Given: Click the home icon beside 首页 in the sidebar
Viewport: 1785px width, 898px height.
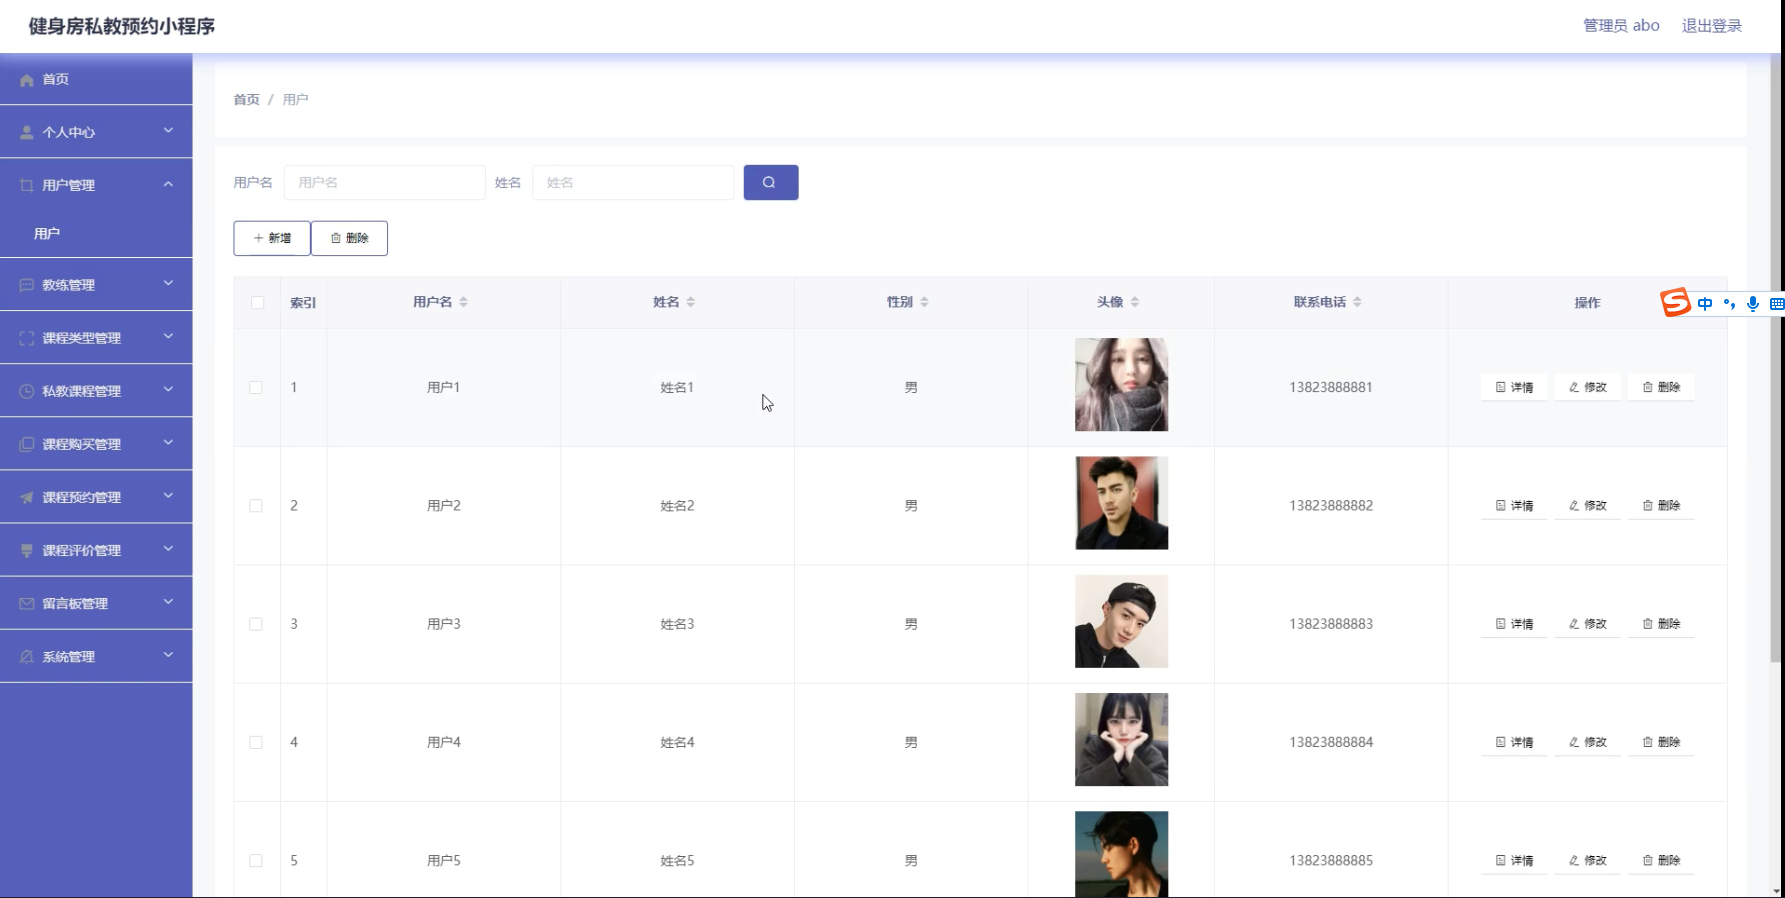Looking at the screenshot, I should 27,80.
